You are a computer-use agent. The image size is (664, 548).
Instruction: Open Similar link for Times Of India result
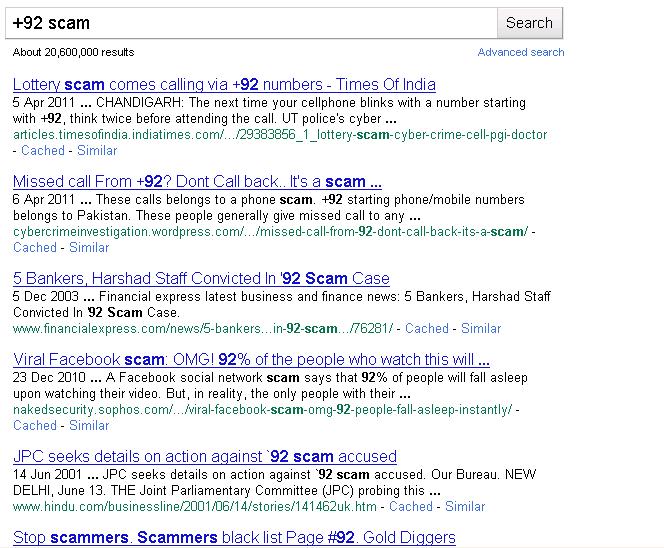pos(97,150)
